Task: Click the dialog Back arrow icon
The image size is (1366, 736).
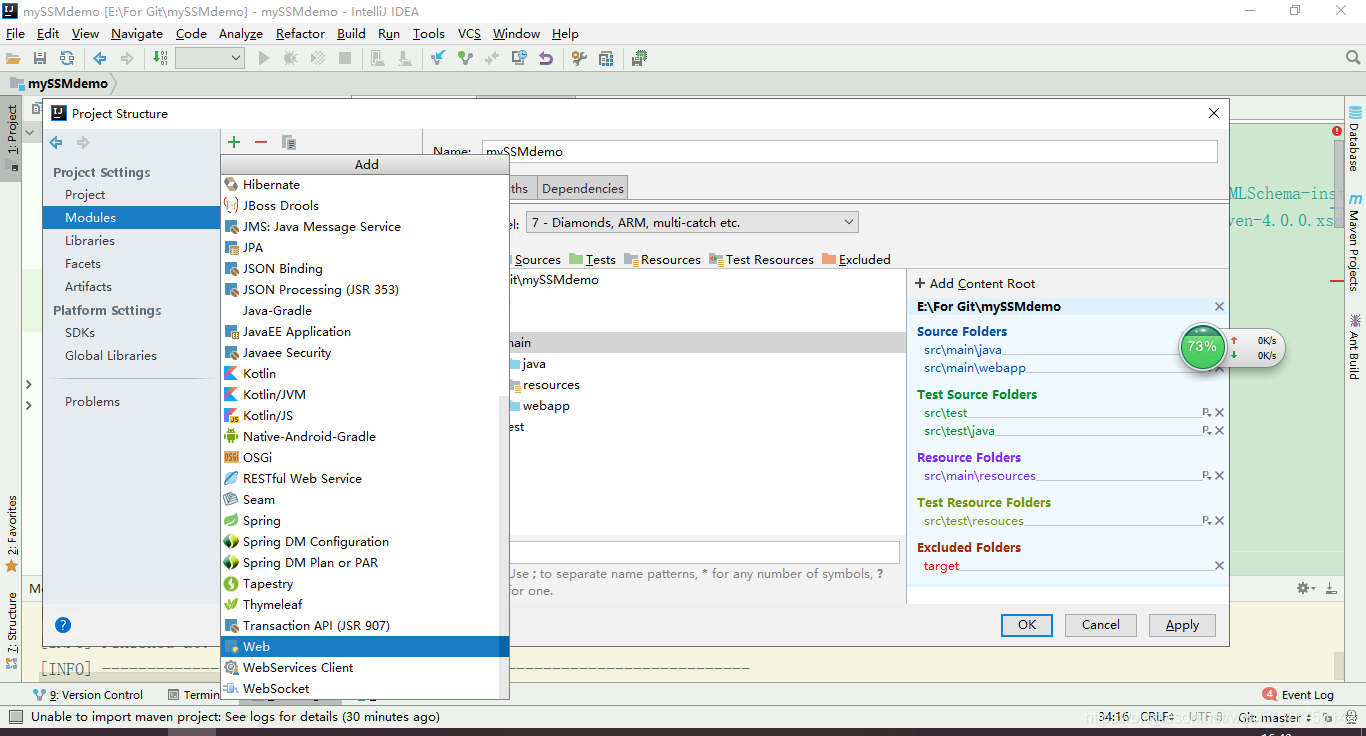Action: 56,143
